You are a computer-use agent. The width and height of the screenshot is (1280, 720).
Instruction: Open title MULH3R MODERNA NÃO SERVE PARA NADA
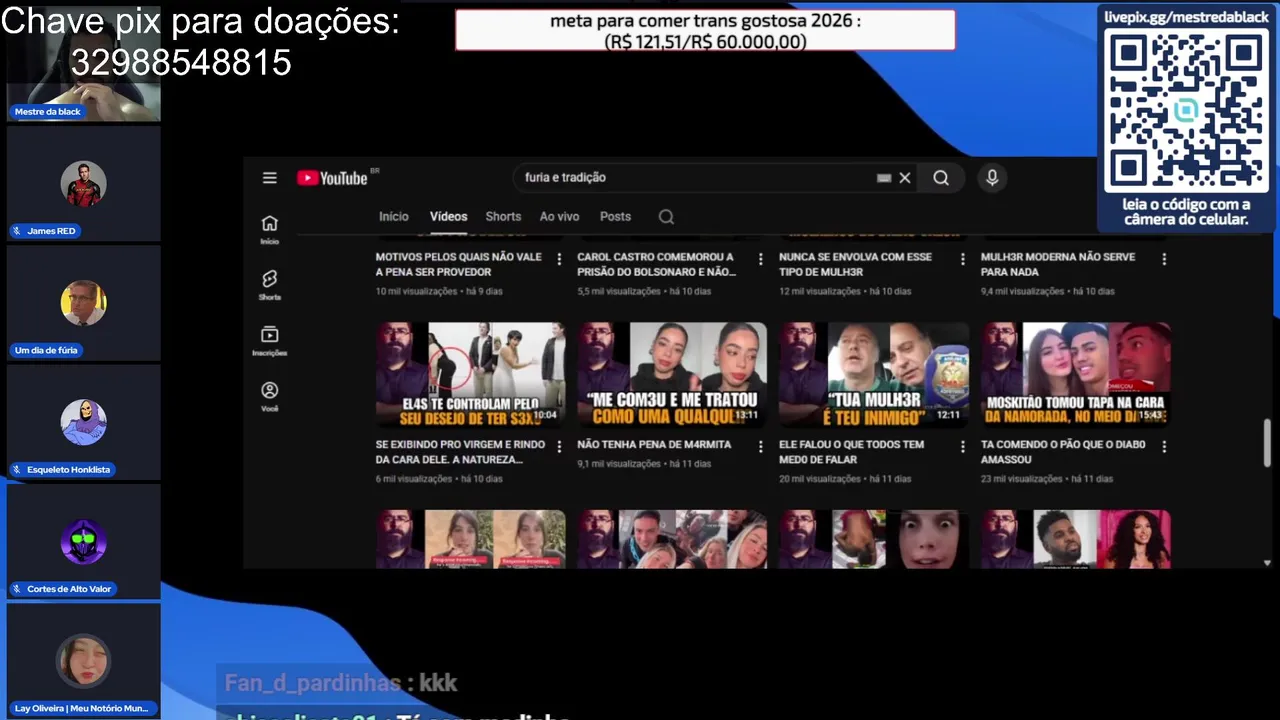[1058, 265]
